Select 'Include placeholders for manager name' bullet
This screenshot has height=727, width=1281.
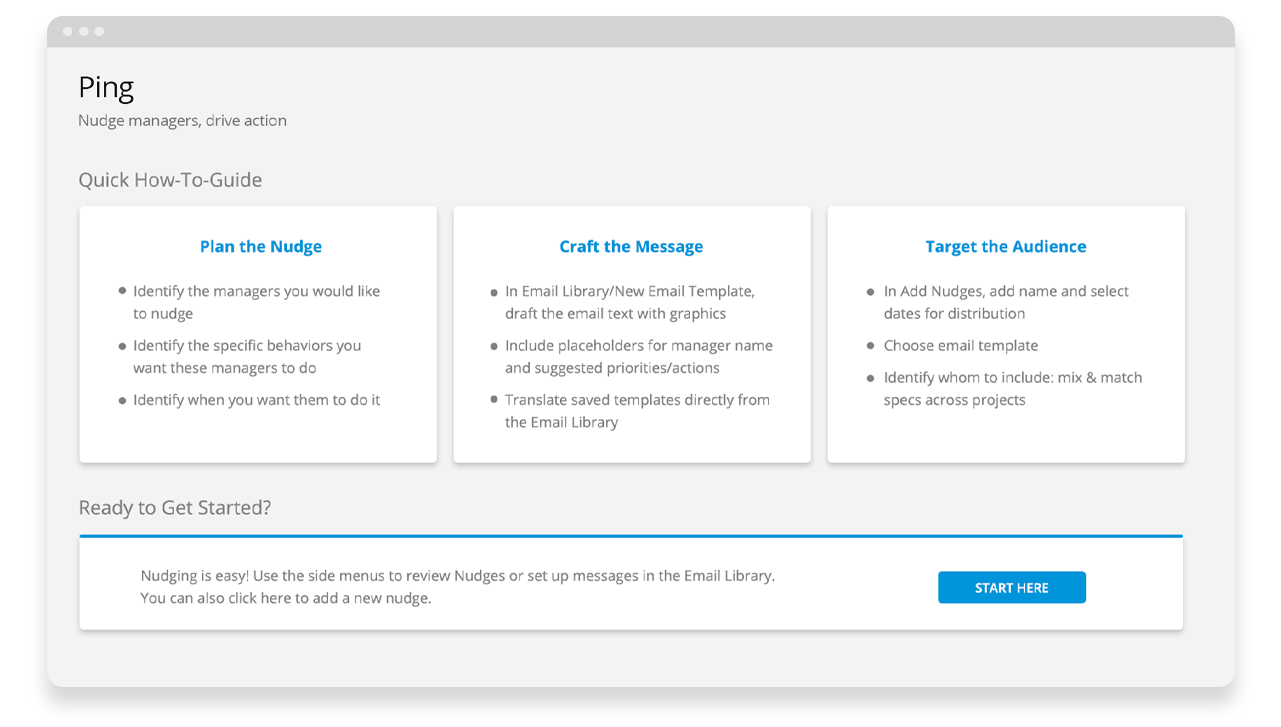point(638,356)
